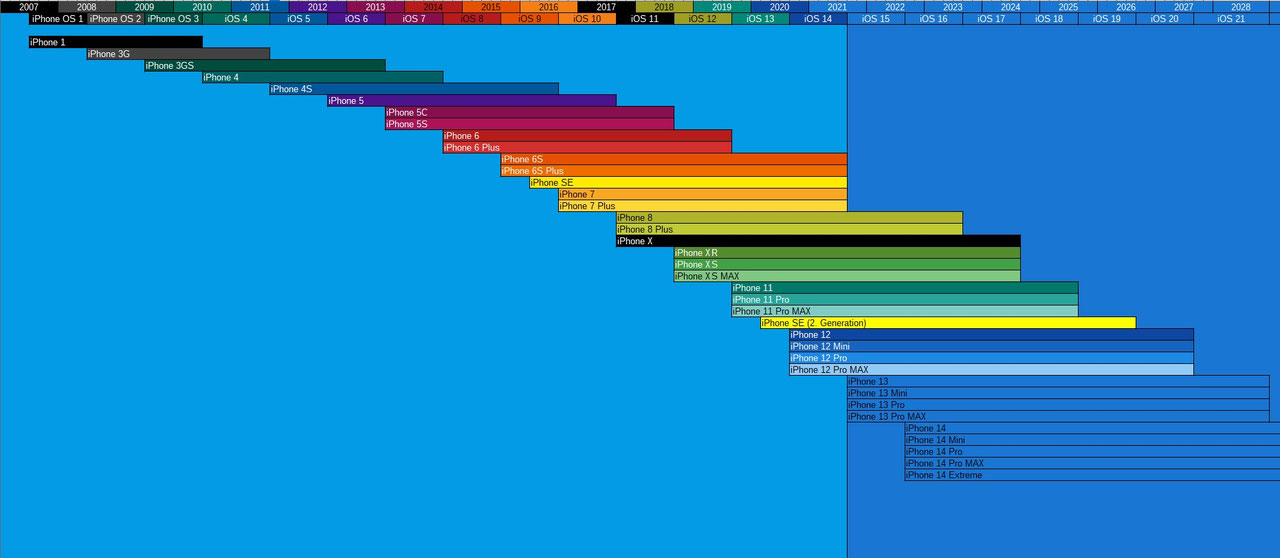The width and height of the screenshot is (1280, 558).
Task: Select the iPhone 12 Mini bar
Action: (991, 347)
